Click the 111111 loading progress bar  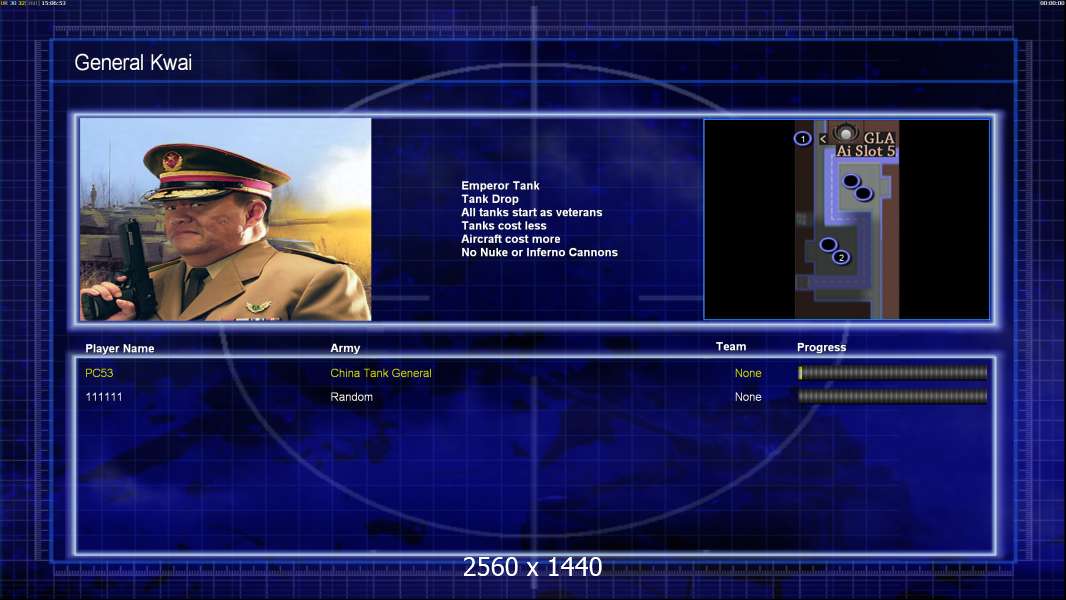click(893, 396)
